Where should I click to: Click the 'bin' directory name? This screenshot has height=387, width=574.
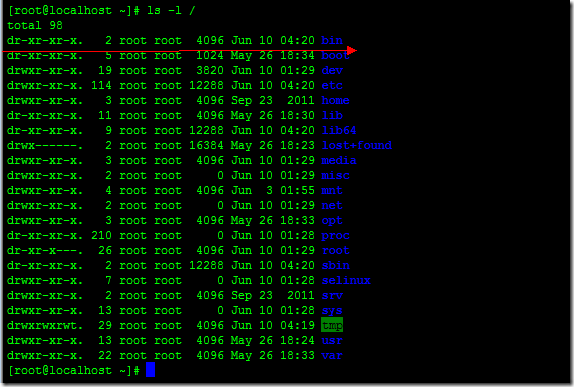(332, 40)
